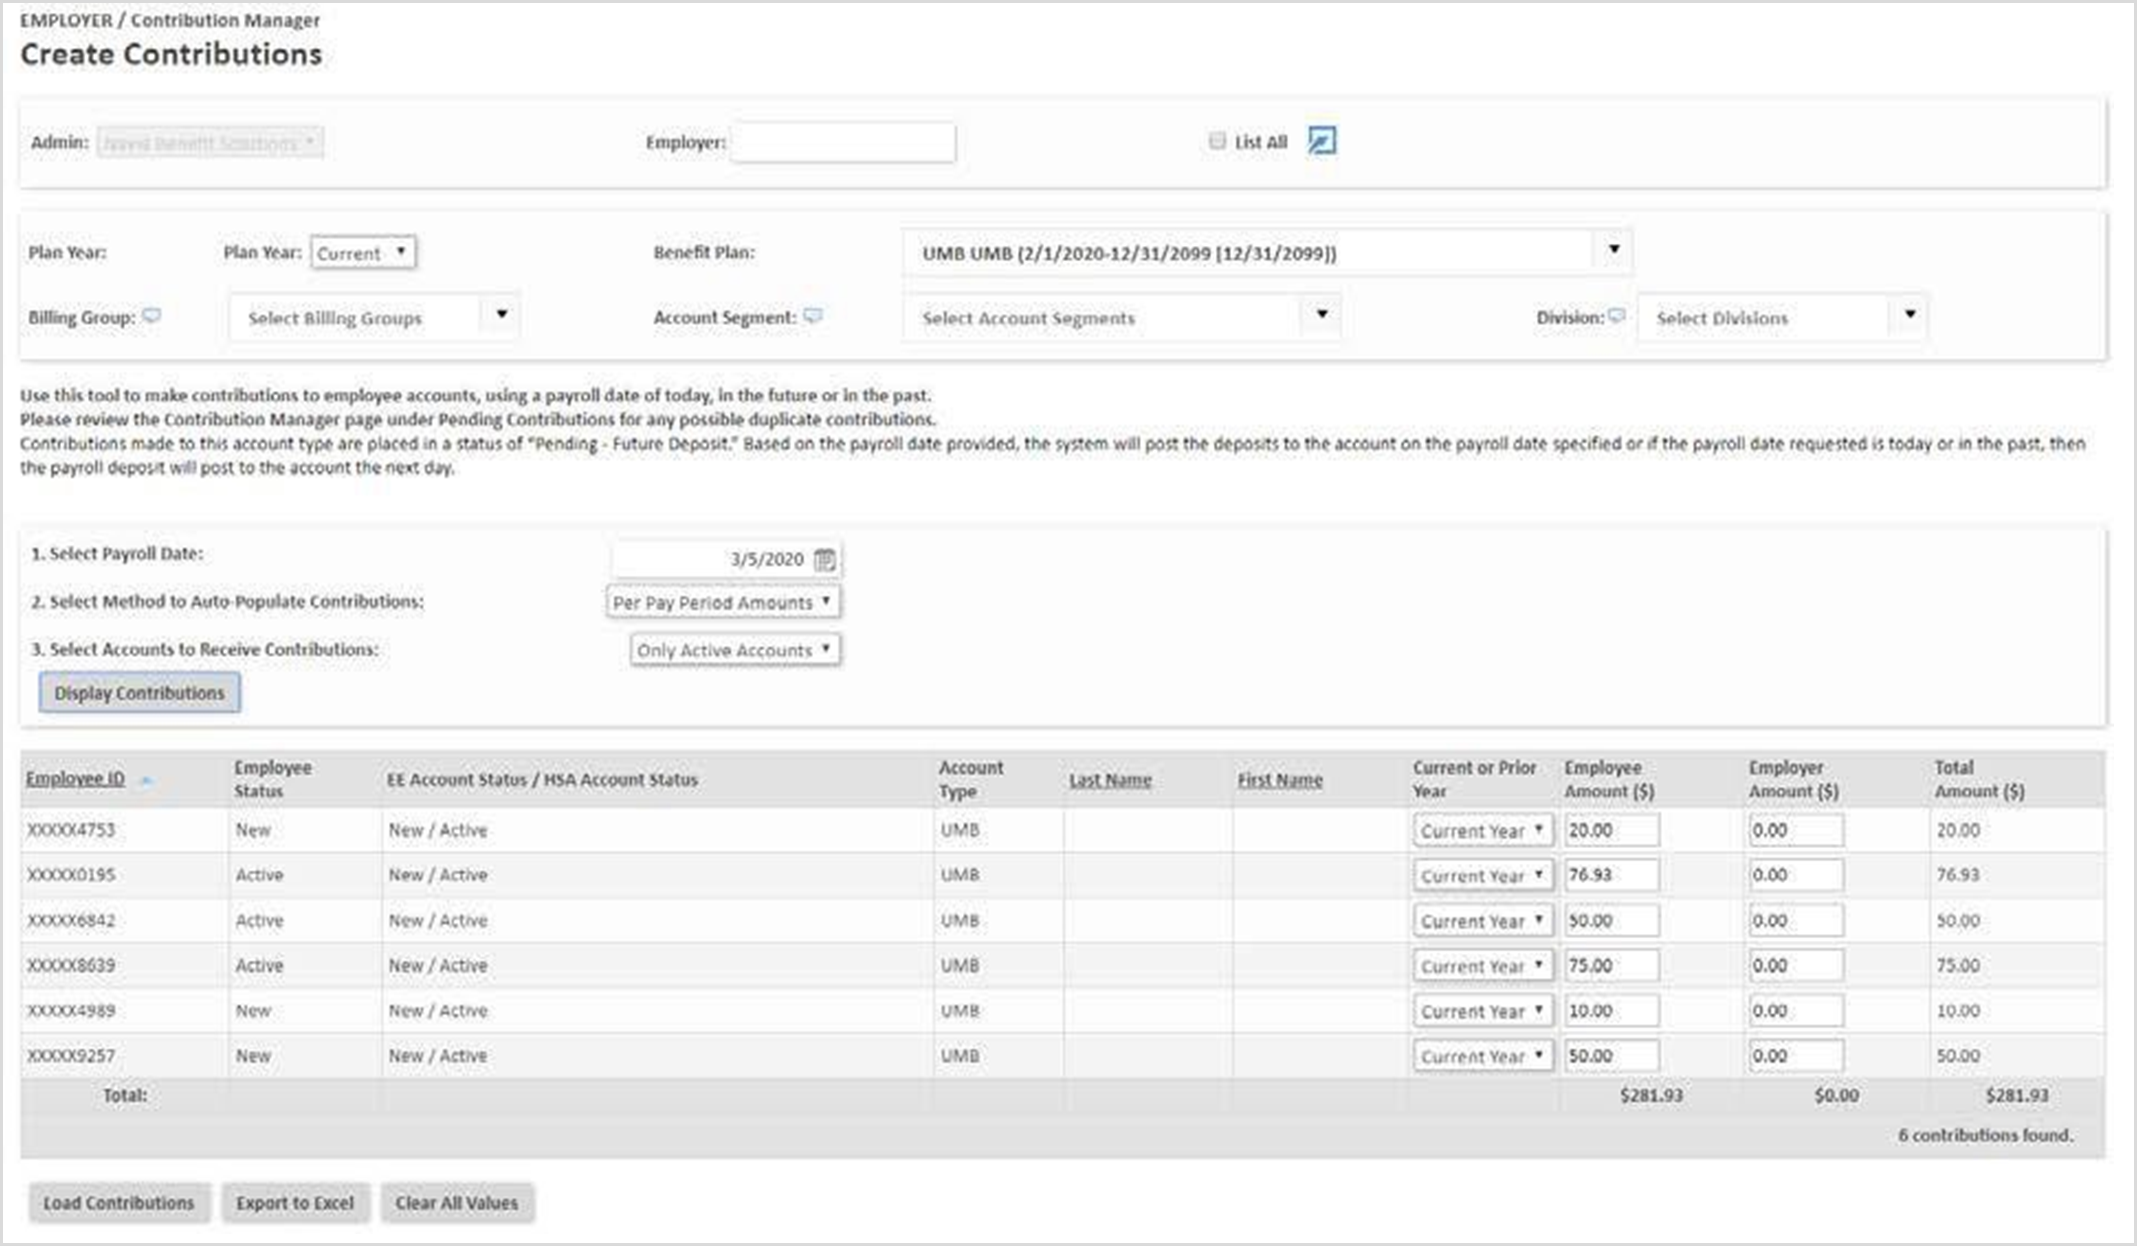Image resolution: width=2137 pixels, height=1246 pixels.
Task: Open the Only Active Accounts dropdown
Action: point(733,649)
